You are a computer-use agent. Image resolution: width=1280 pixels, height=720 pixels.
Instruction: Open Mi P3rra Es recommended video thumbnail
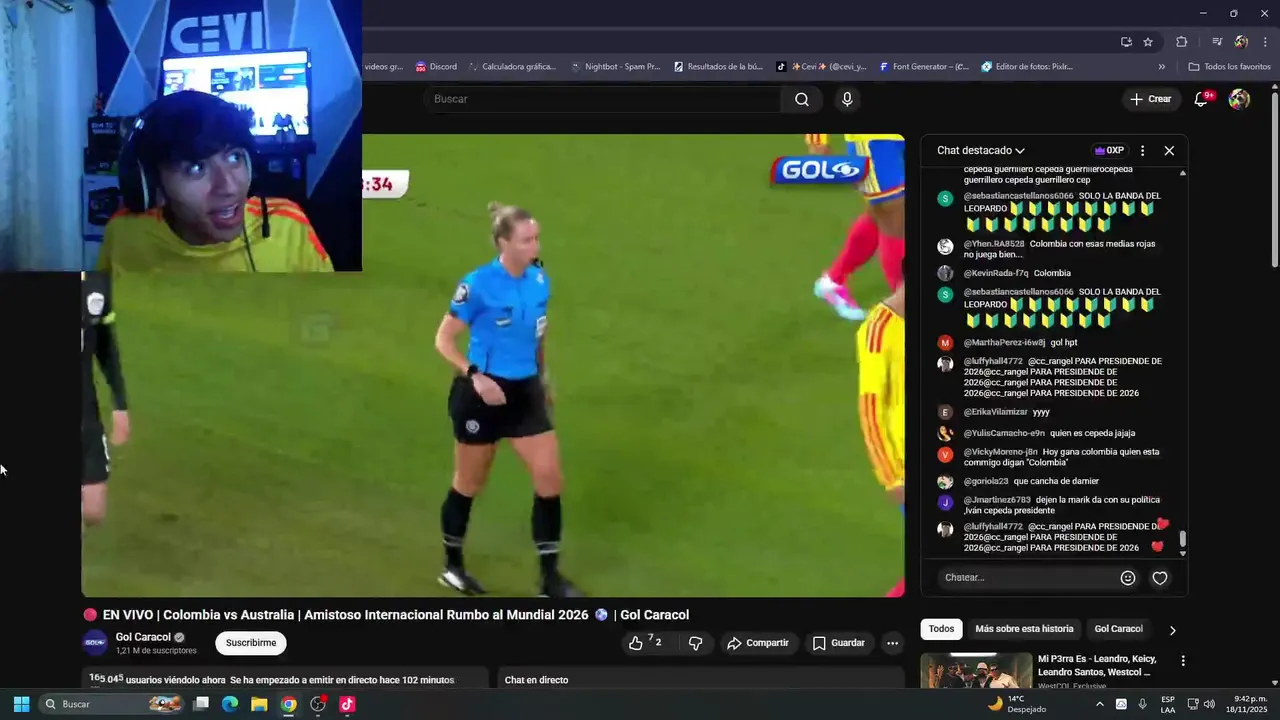(976, 671)
